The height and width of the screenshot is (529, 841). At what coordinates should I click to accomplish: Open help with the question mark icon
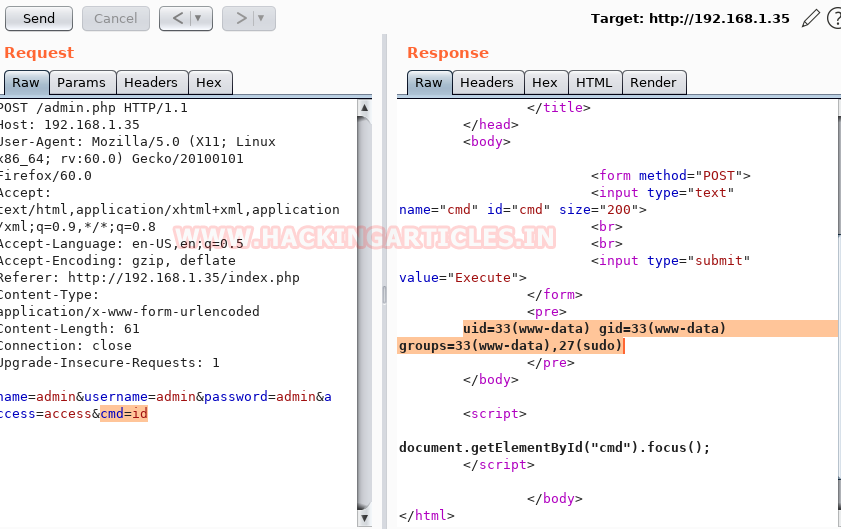[x=835, y=18]
